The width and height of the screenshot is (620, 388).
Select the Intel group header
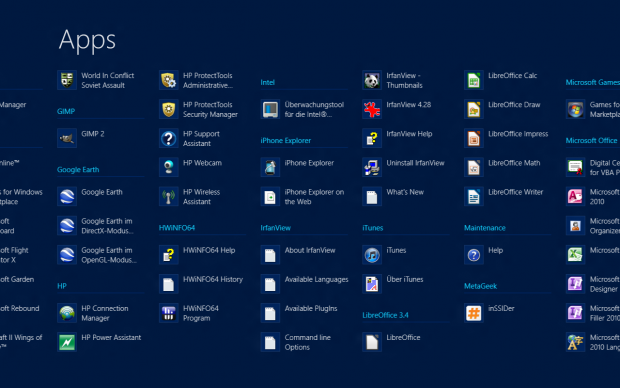267,82
